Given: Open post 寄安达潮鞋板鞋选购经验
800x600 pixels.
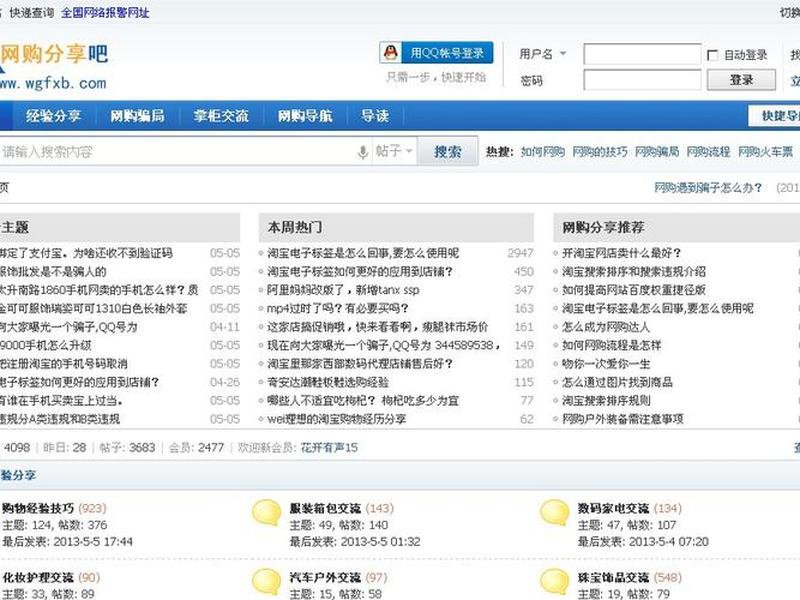Looking at the screenshot, I should [x=328, y=382].
